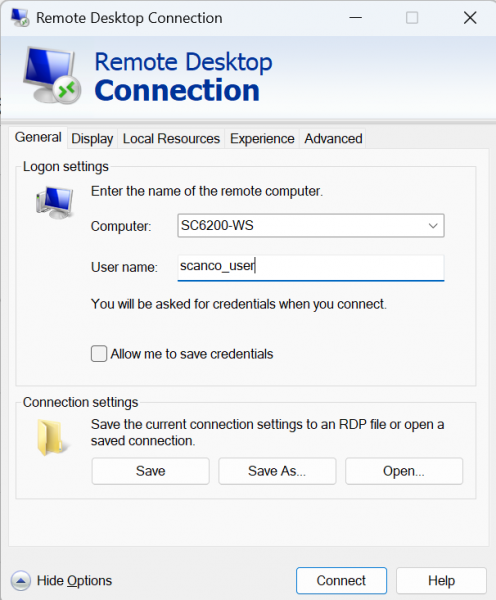
Task: Focus the User name field with scanco_user
Action: point(311,267)
